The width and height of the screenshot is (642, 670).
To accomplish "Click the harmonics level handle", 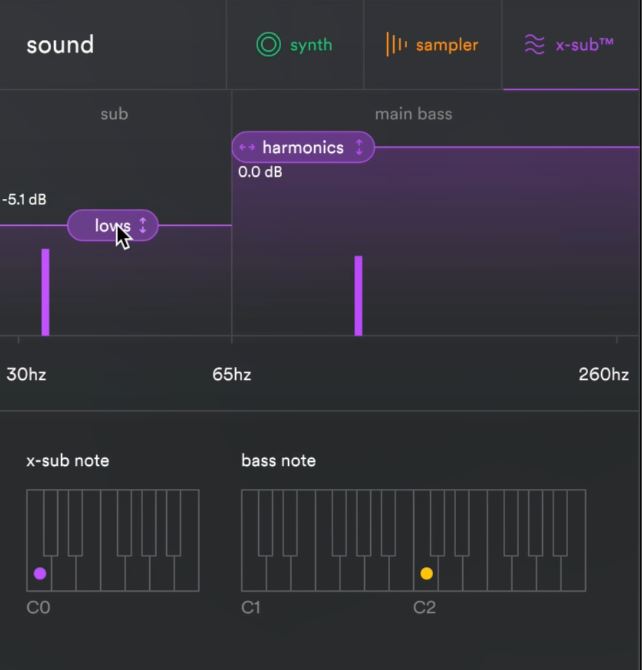I will pyautogui.click(x=303, y=147).
